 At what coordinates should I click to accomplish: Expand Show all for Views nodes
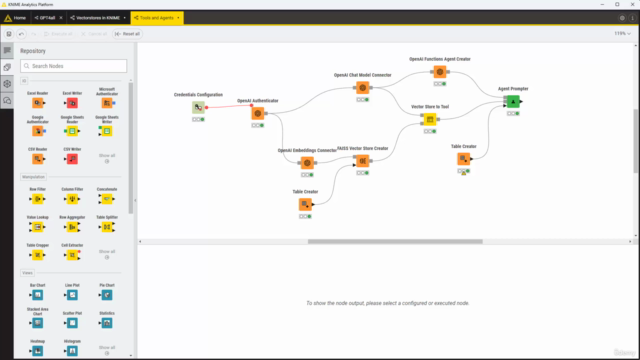107,350
